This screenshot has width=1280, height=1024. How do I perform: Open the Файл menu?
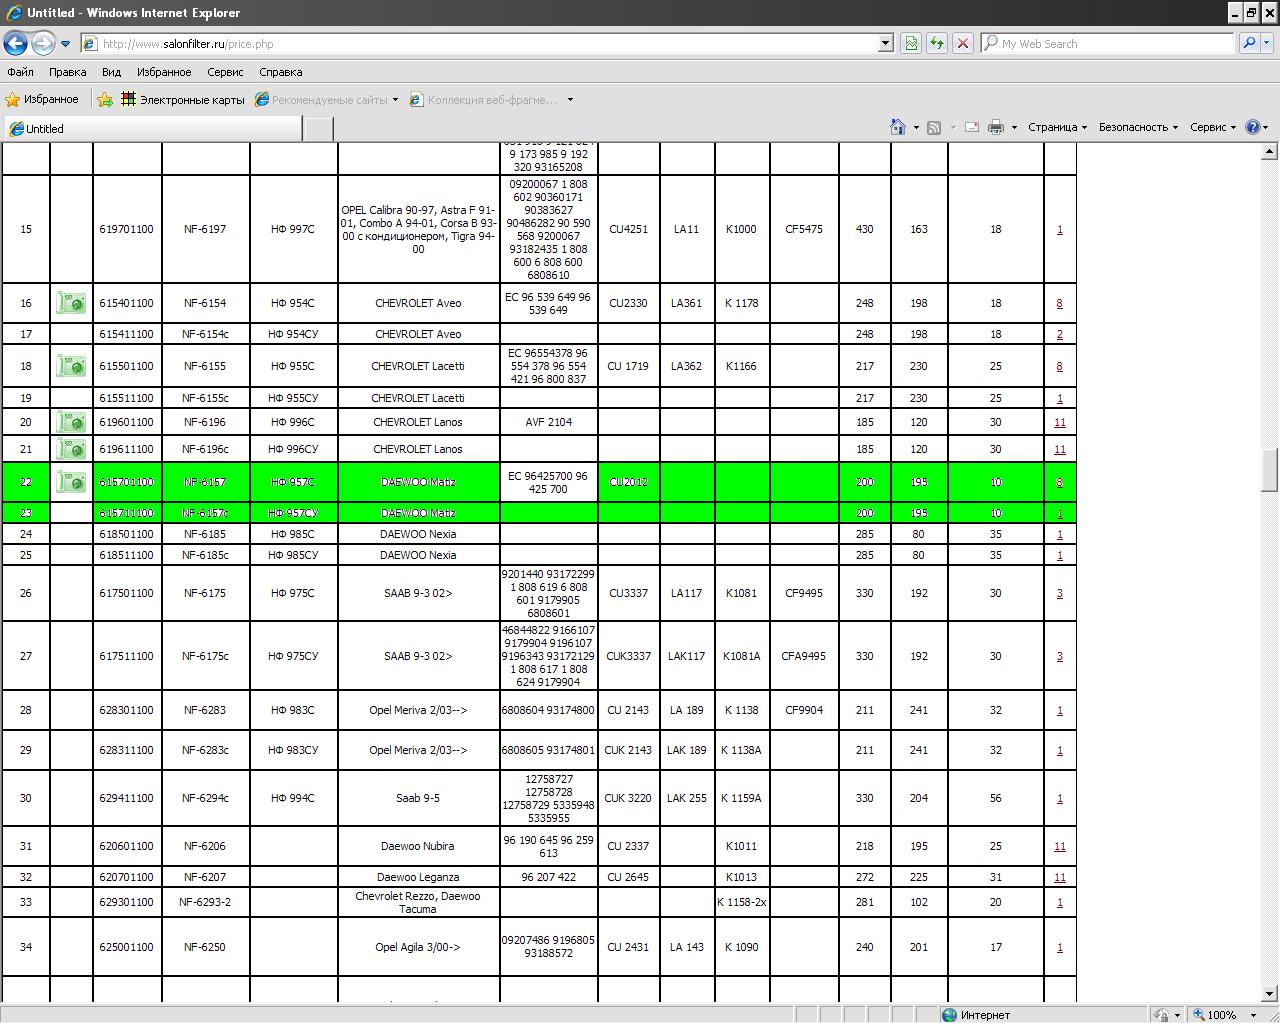[x=20, y=72]
